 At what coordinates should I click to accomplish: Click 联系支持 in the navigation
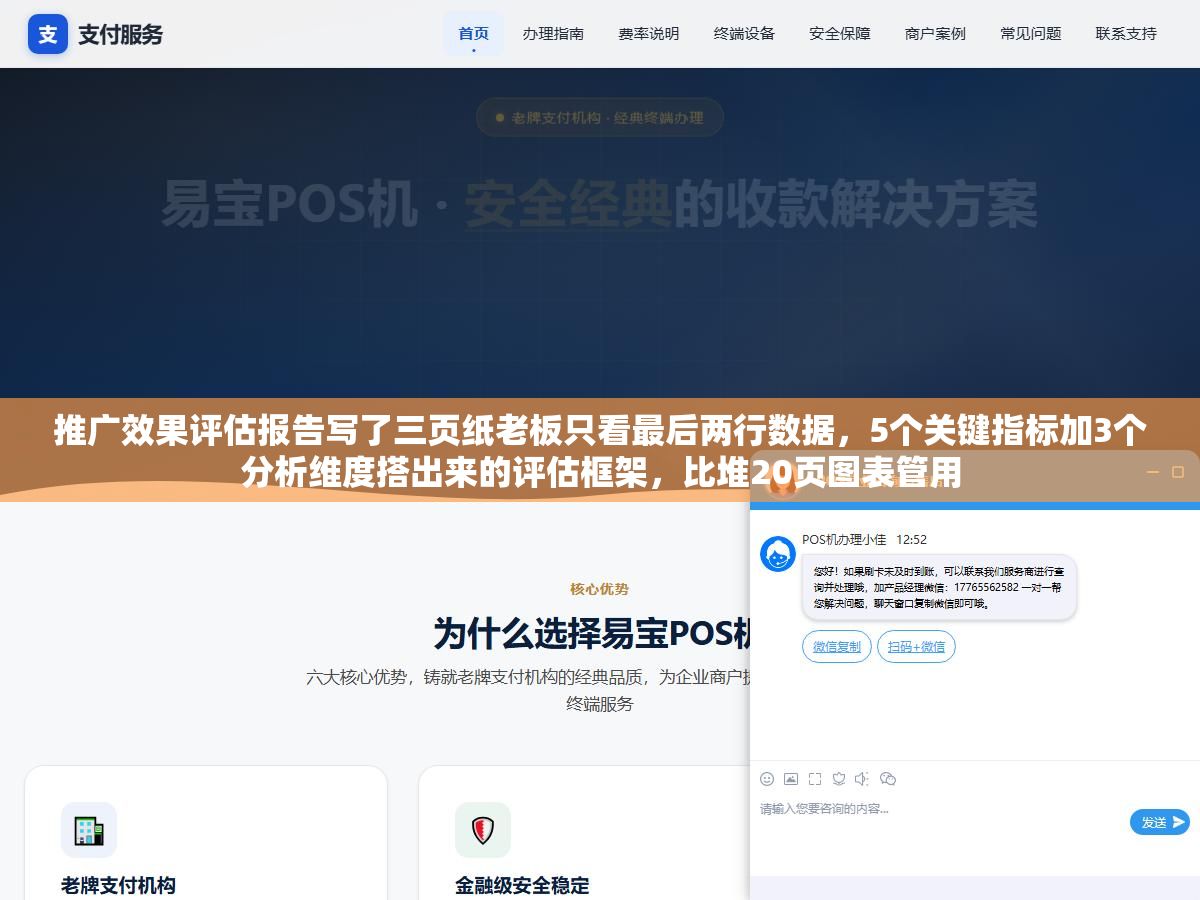coord(1126,34)
